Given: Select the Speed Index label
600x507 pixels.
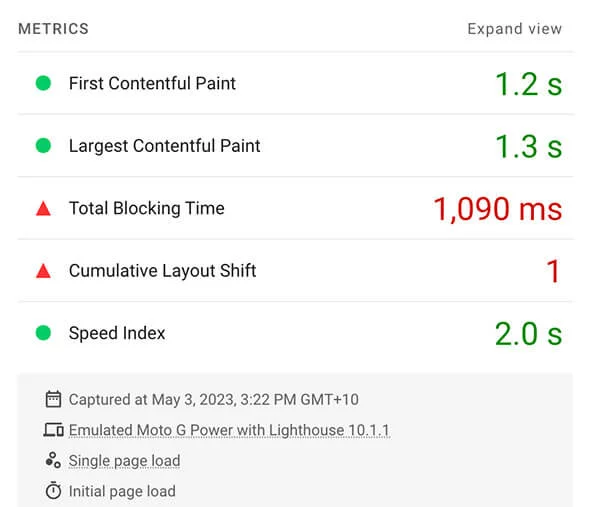Looking at the screenshot, I should click(x=117, y=333).
